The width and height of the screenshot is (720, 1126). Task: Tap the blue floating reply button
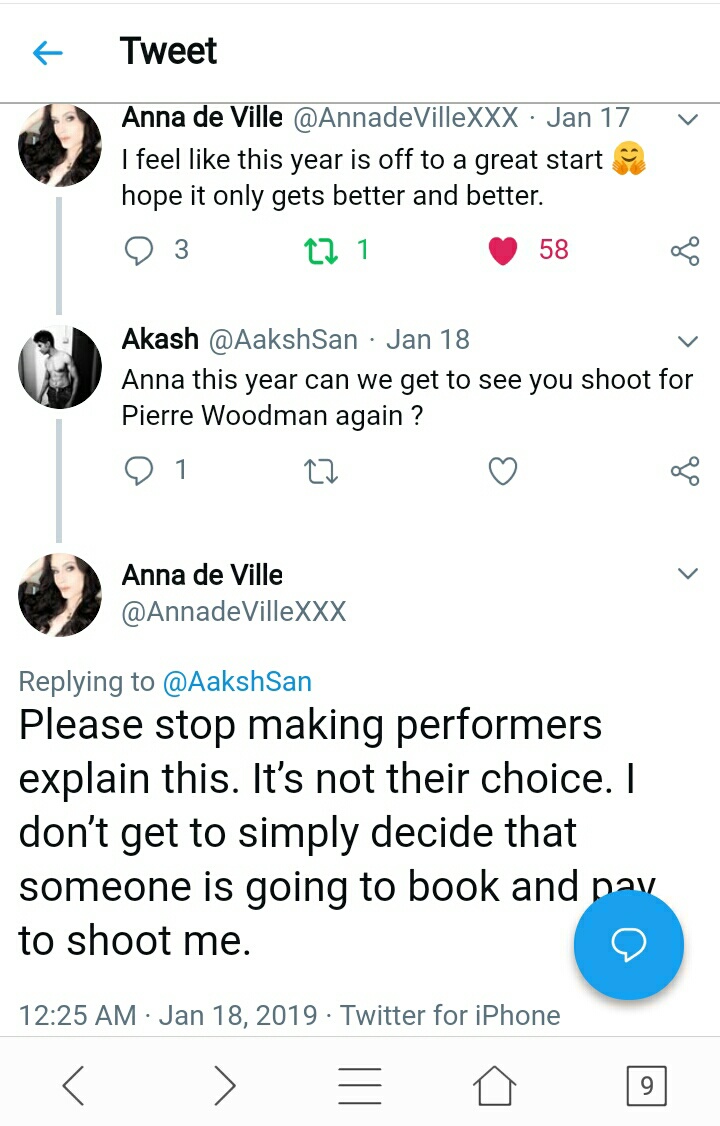coord(628,944)
